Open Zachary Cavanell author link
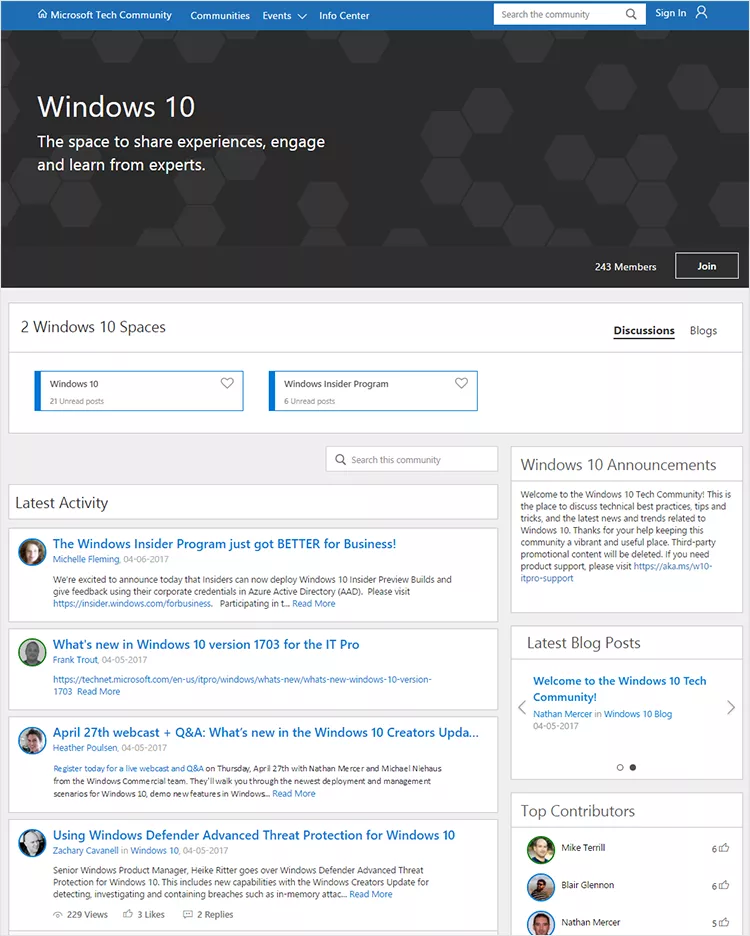 (85, 851)
